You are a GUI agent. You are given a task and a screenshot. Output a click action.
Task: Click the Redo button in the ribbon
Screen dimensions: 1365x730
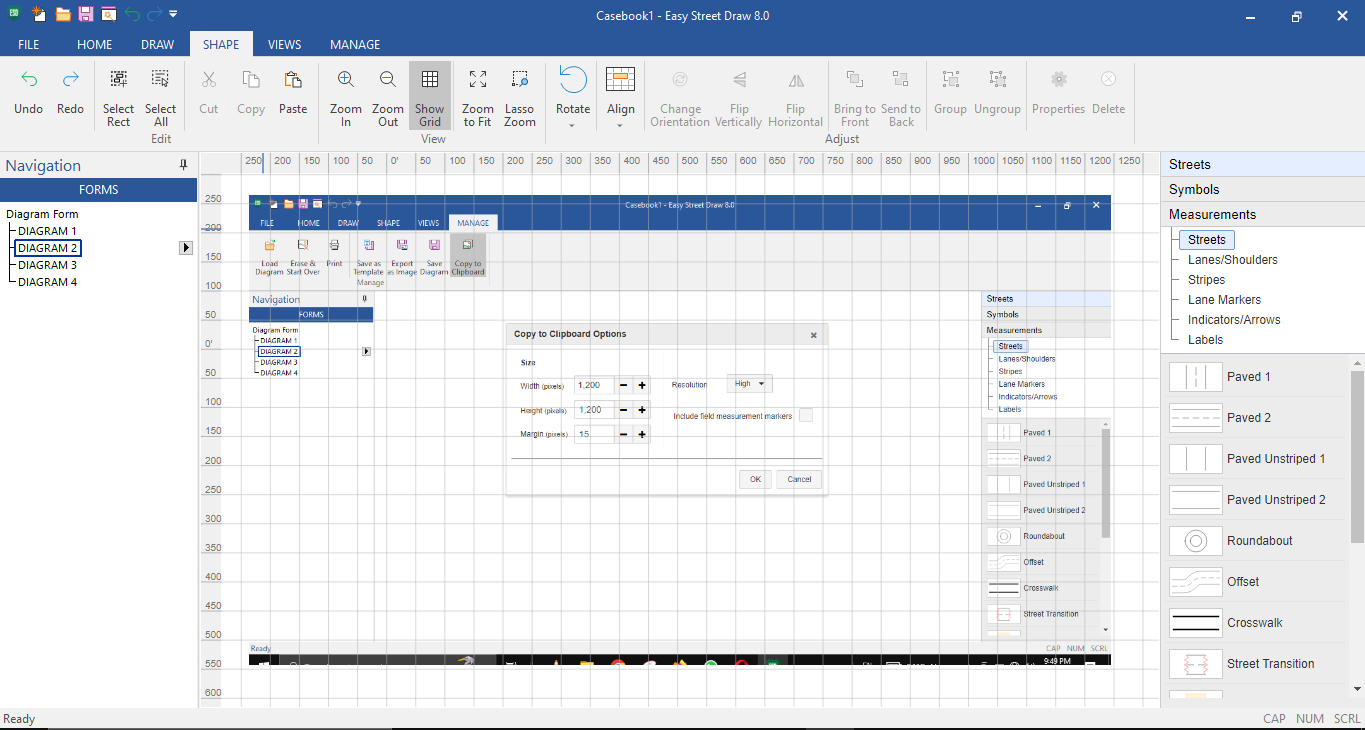tap(70, 92)
